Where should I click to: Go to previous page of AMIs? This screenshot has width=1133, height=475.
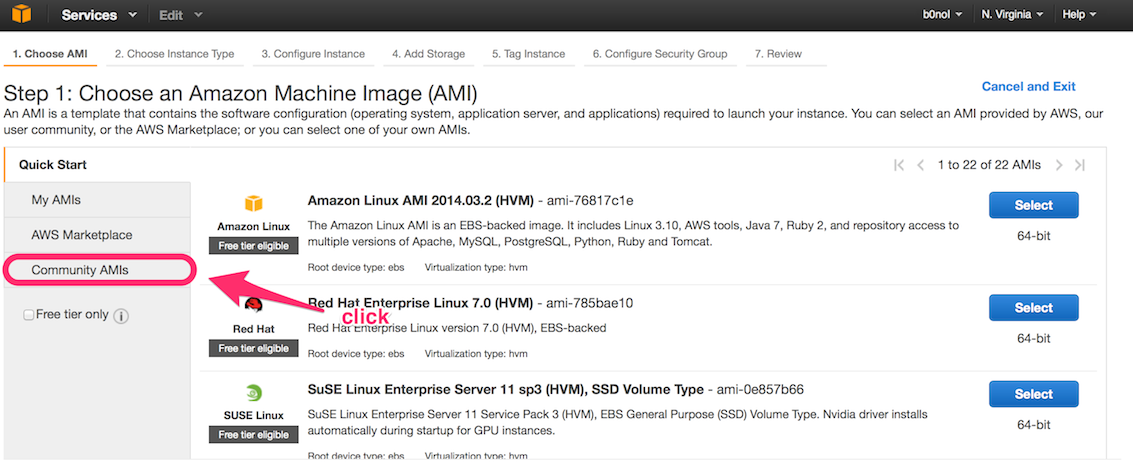point(921,165)
